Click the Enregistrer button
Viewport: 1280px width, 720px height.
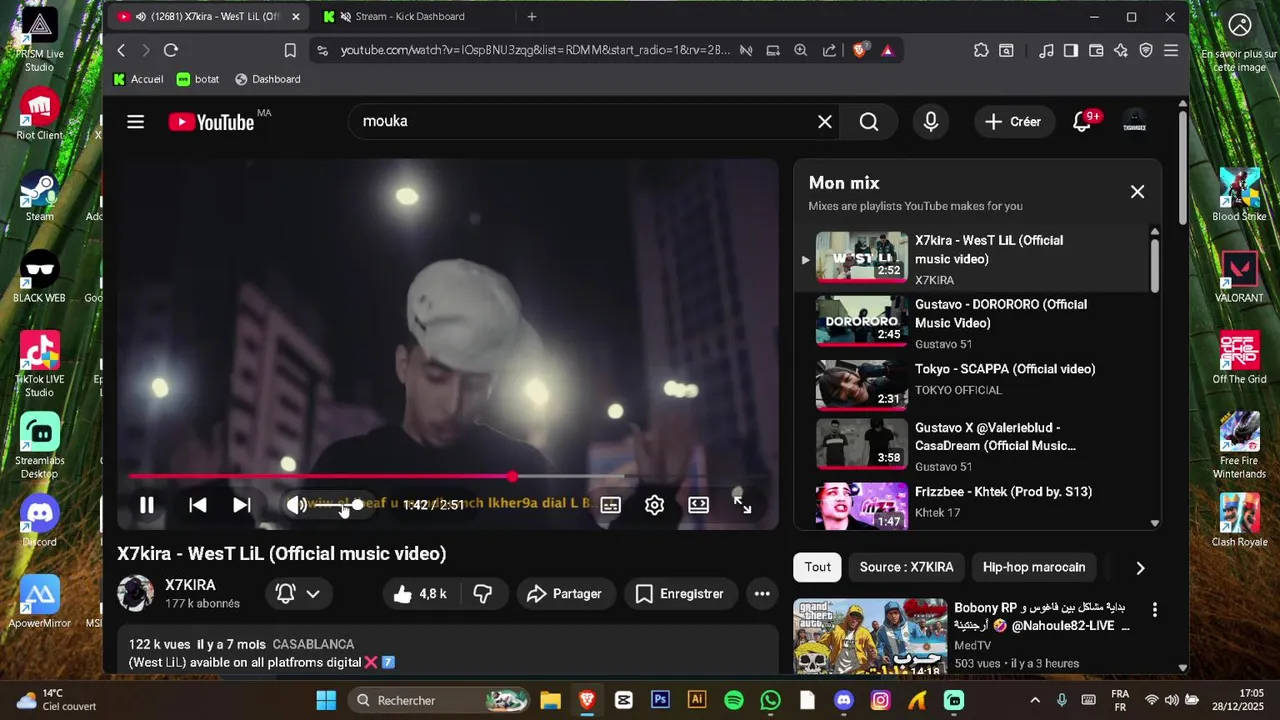click(x=680, y=594)
